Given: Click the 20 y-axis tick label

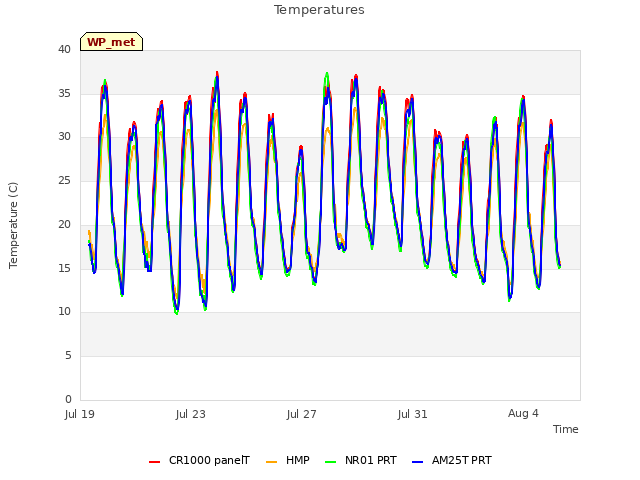Looking at the screenshot, I should pyautogui.click(x=64, y=224).
